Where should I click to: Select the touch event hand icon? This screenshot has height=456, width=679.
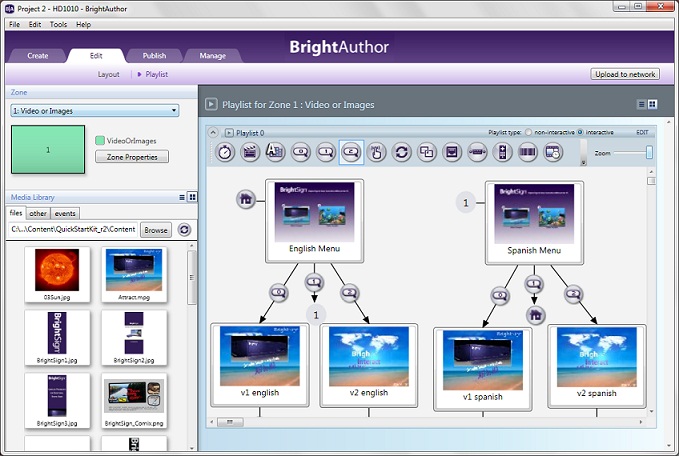coord(376,152)
